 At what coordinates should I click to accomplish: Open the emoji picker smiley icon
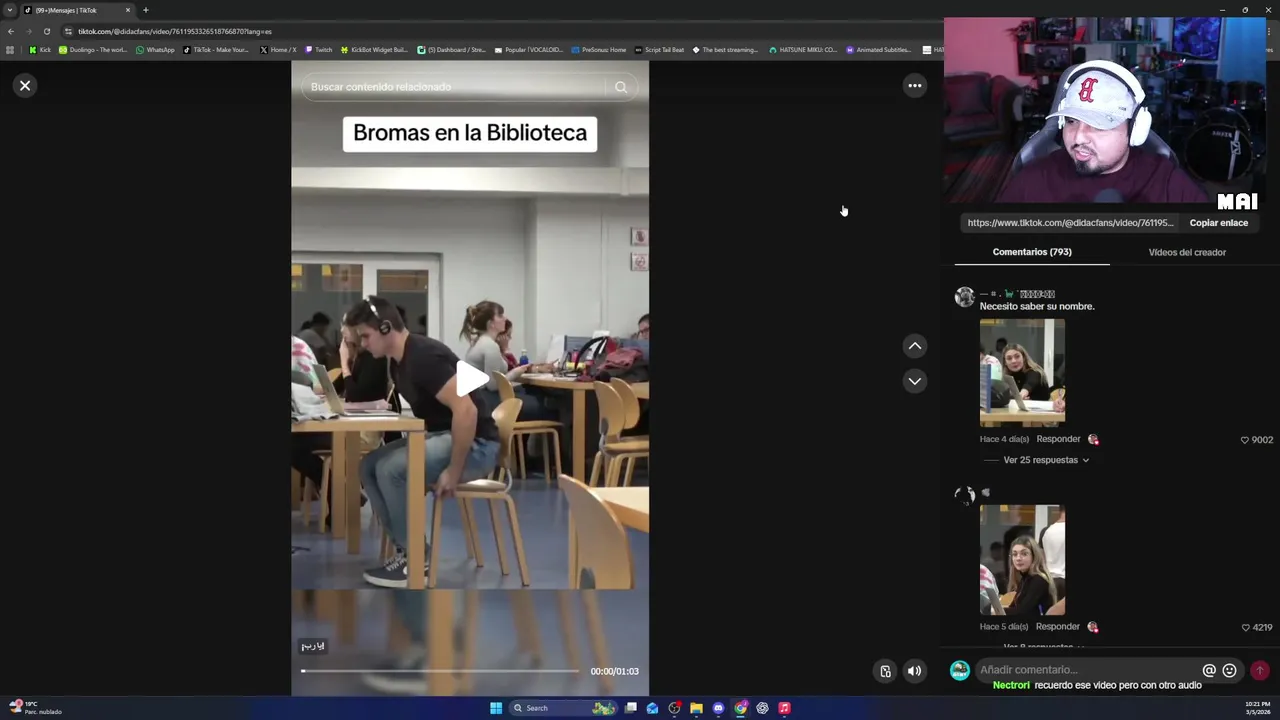tap(1230, 671)
